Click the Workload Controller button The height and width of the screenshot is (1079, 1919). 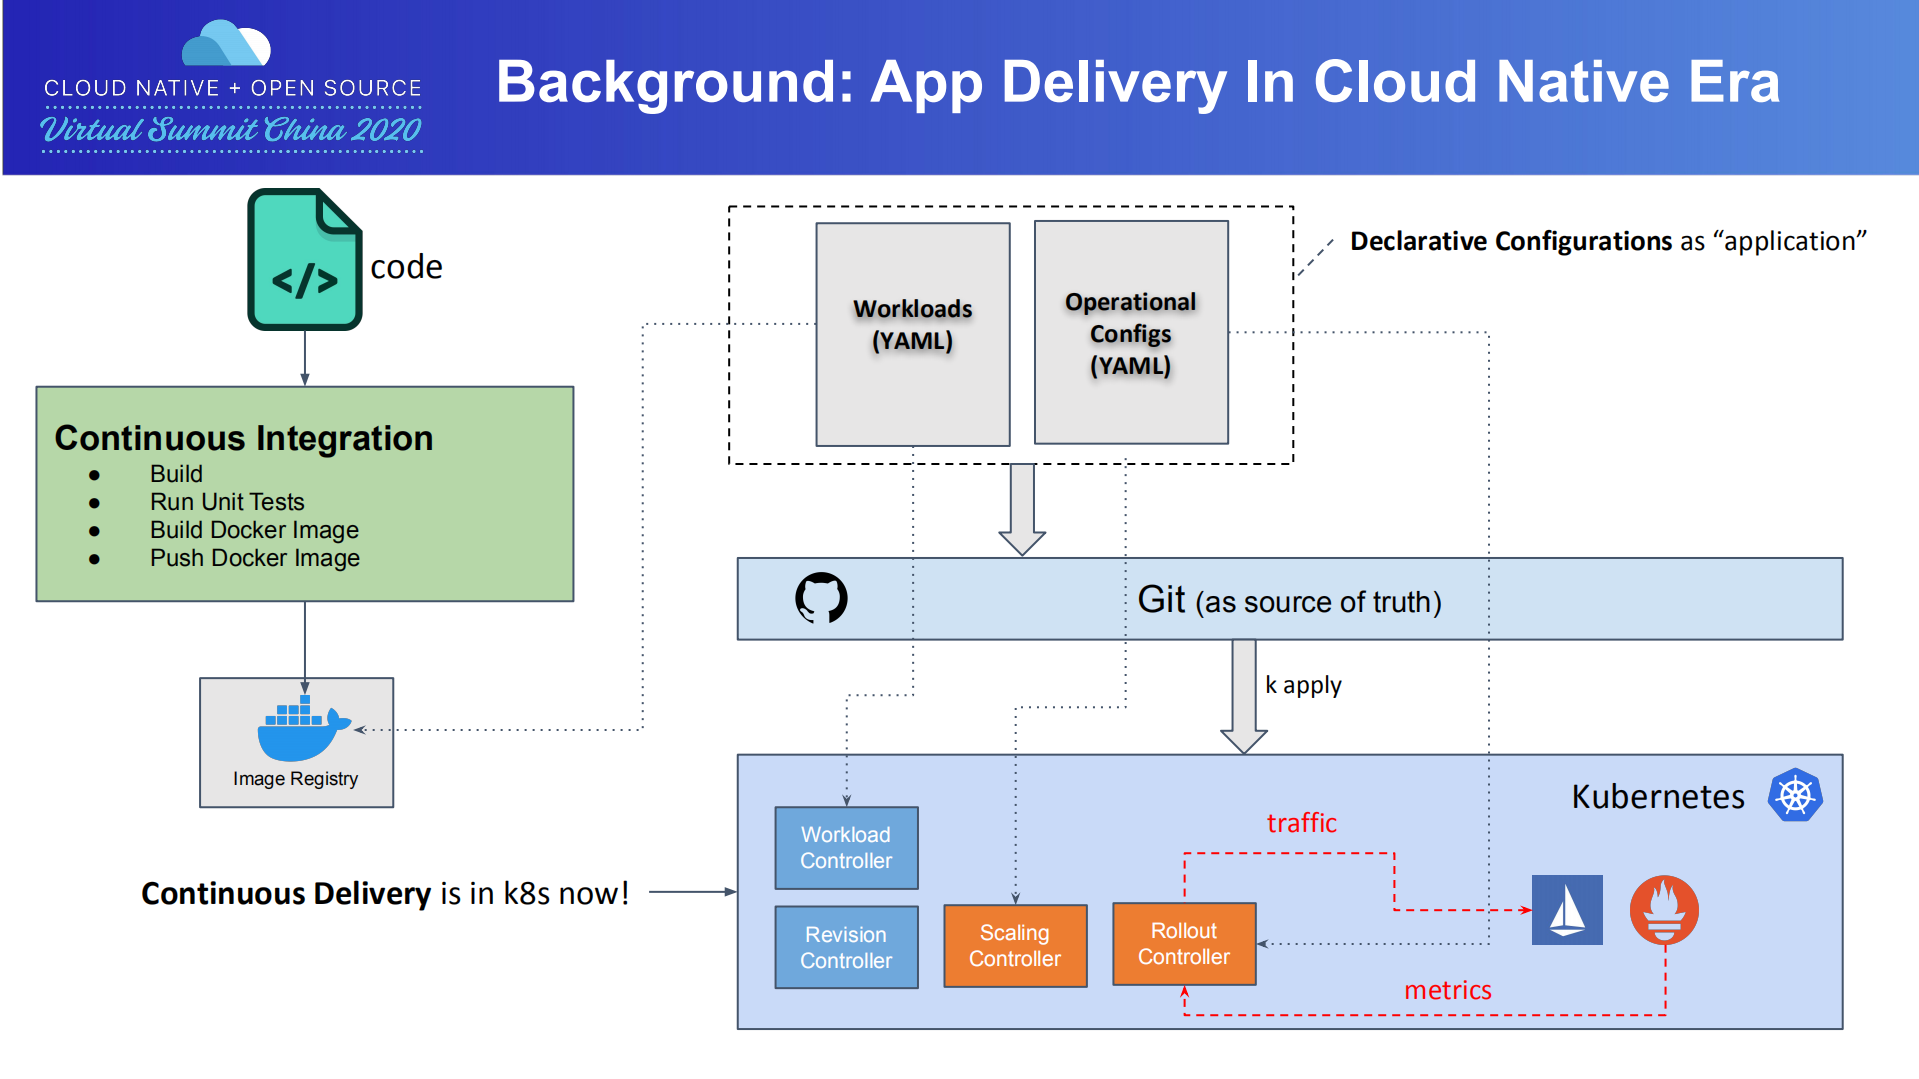click(845, 847)
